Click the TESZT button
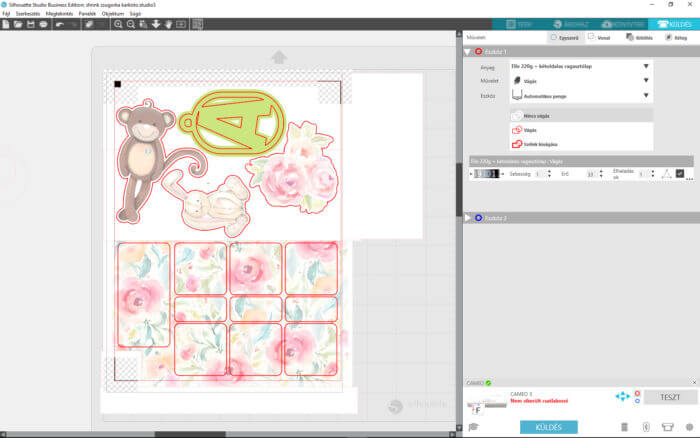 (x=670, y=397)
